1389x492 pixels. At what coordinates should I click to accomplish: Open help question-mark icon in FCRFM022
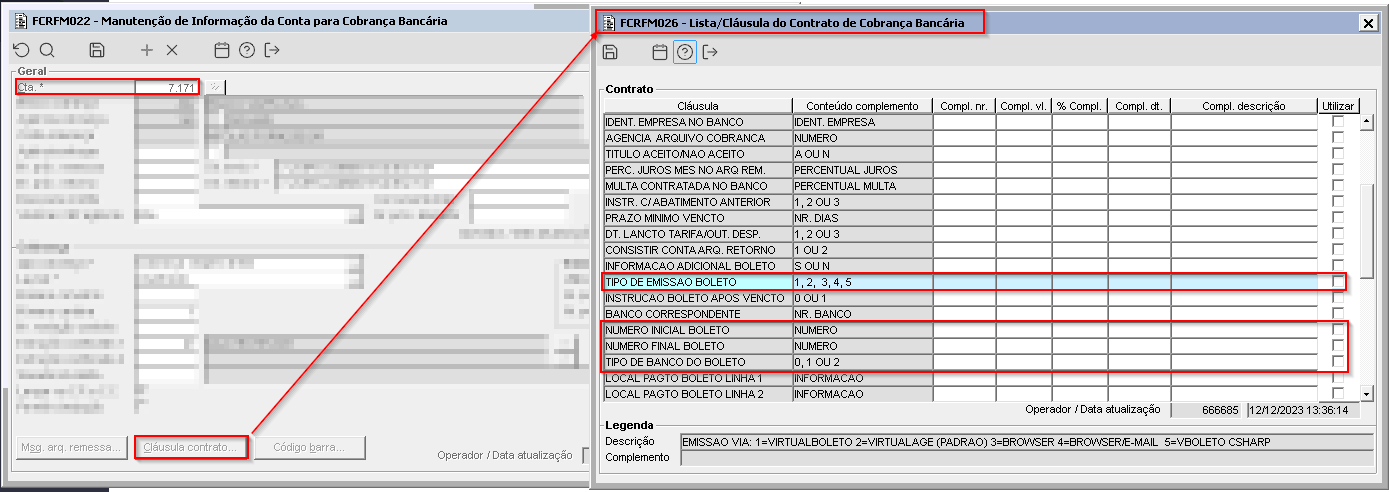[247, 50]
